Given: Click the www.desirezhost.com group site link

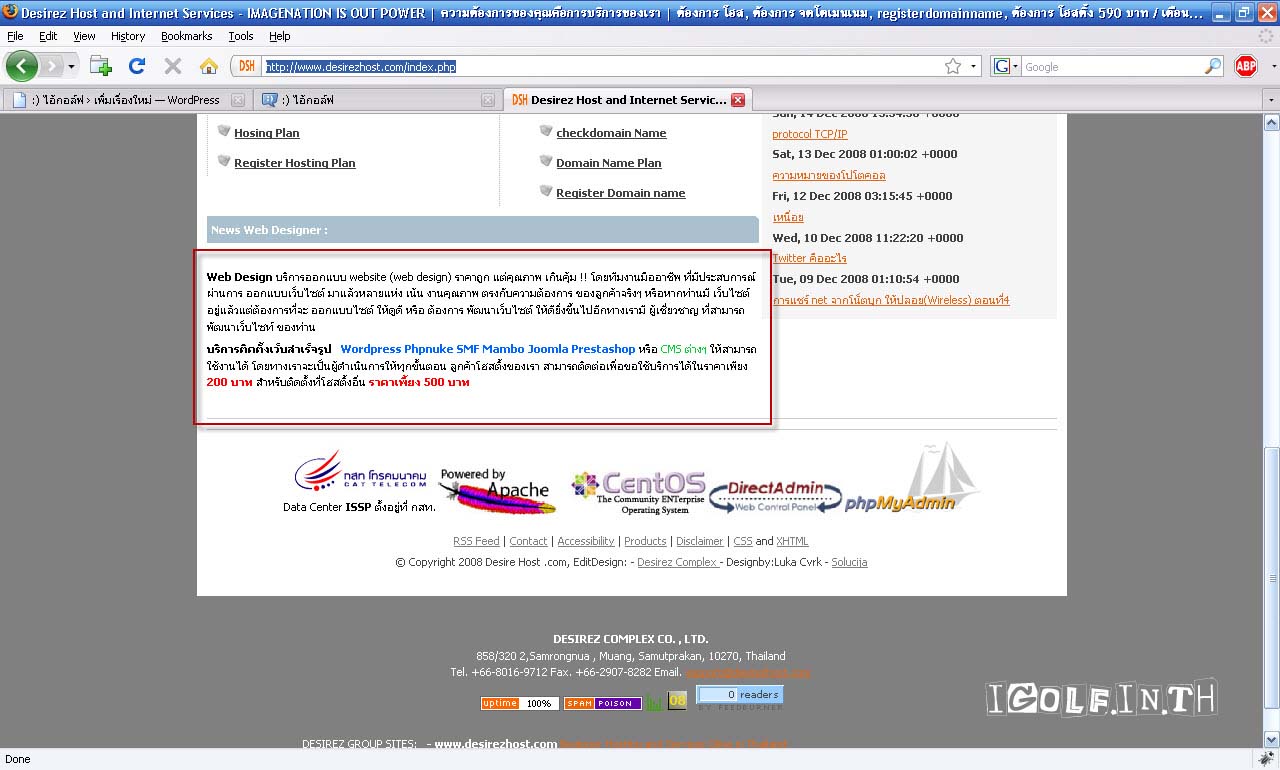Looking at the screenshot, I should [495, 744].
